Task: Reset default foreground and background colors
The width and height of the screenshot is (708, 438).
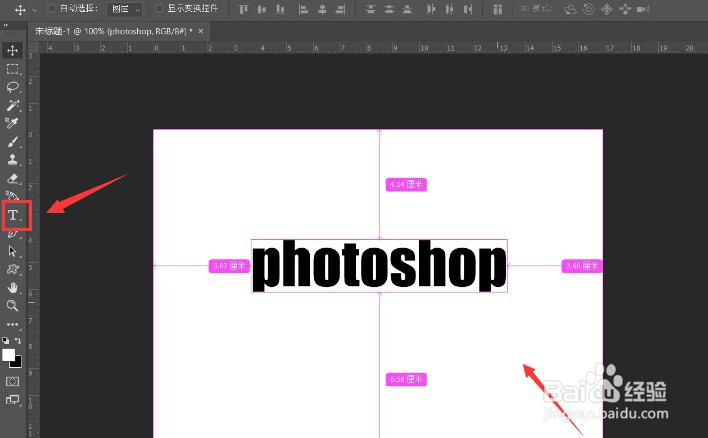Action: pyautogui.click(x=5, y=340)
